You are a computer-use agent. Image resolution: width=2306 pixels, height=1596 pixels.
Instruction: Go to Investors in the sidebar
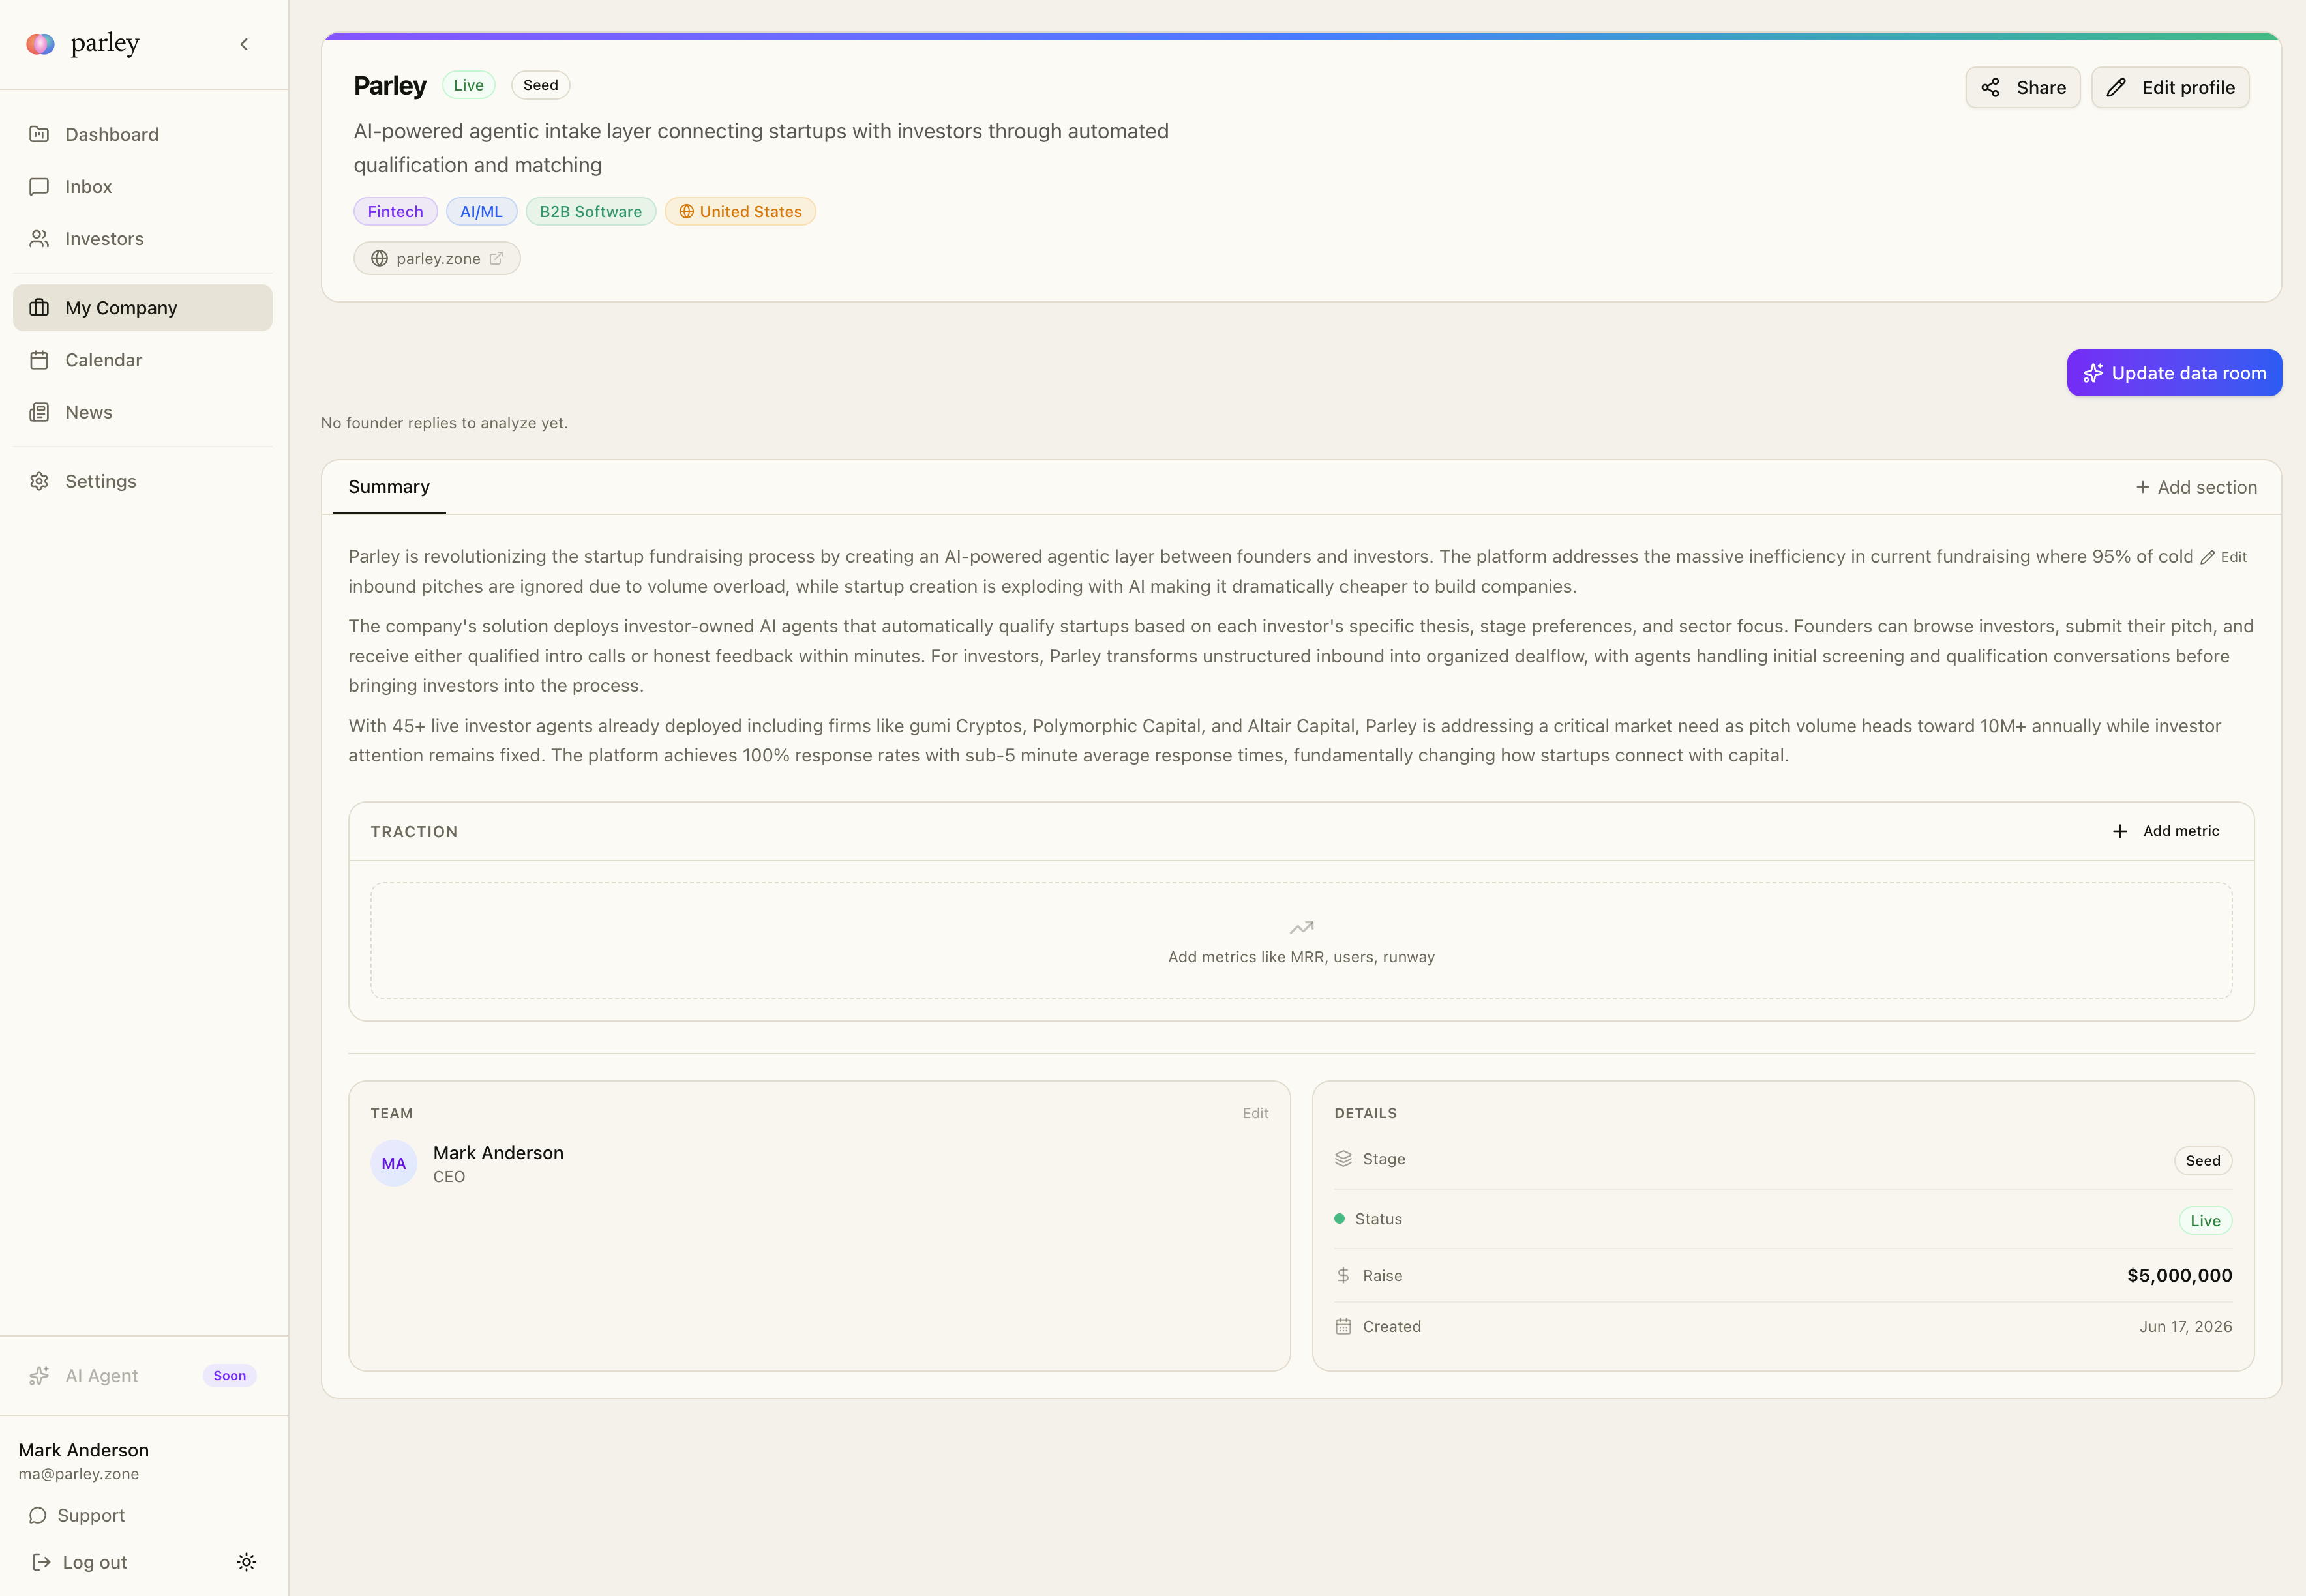[142, 238]
